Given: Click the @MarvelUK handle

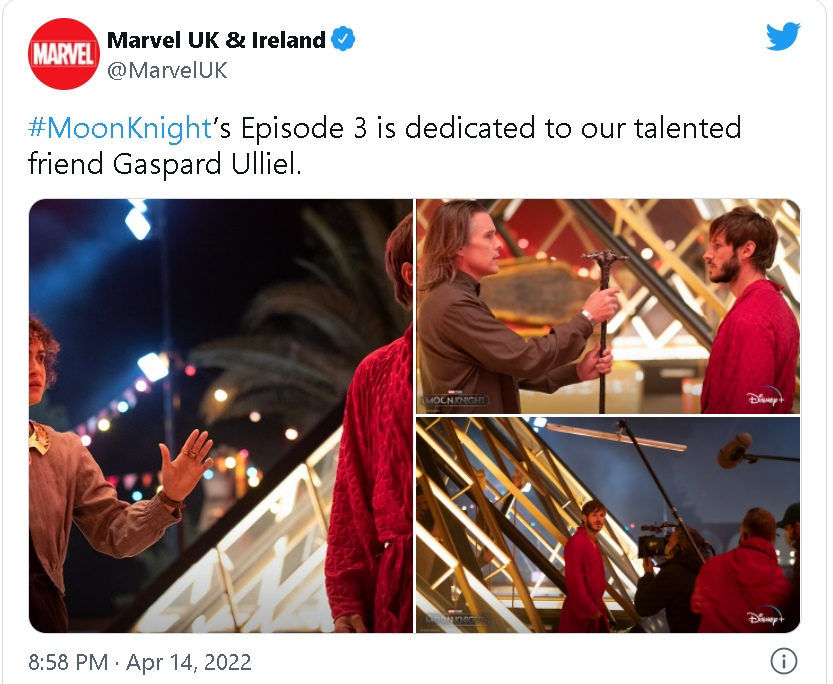Looking at the screenshot, I should click(x=167, y=70).
